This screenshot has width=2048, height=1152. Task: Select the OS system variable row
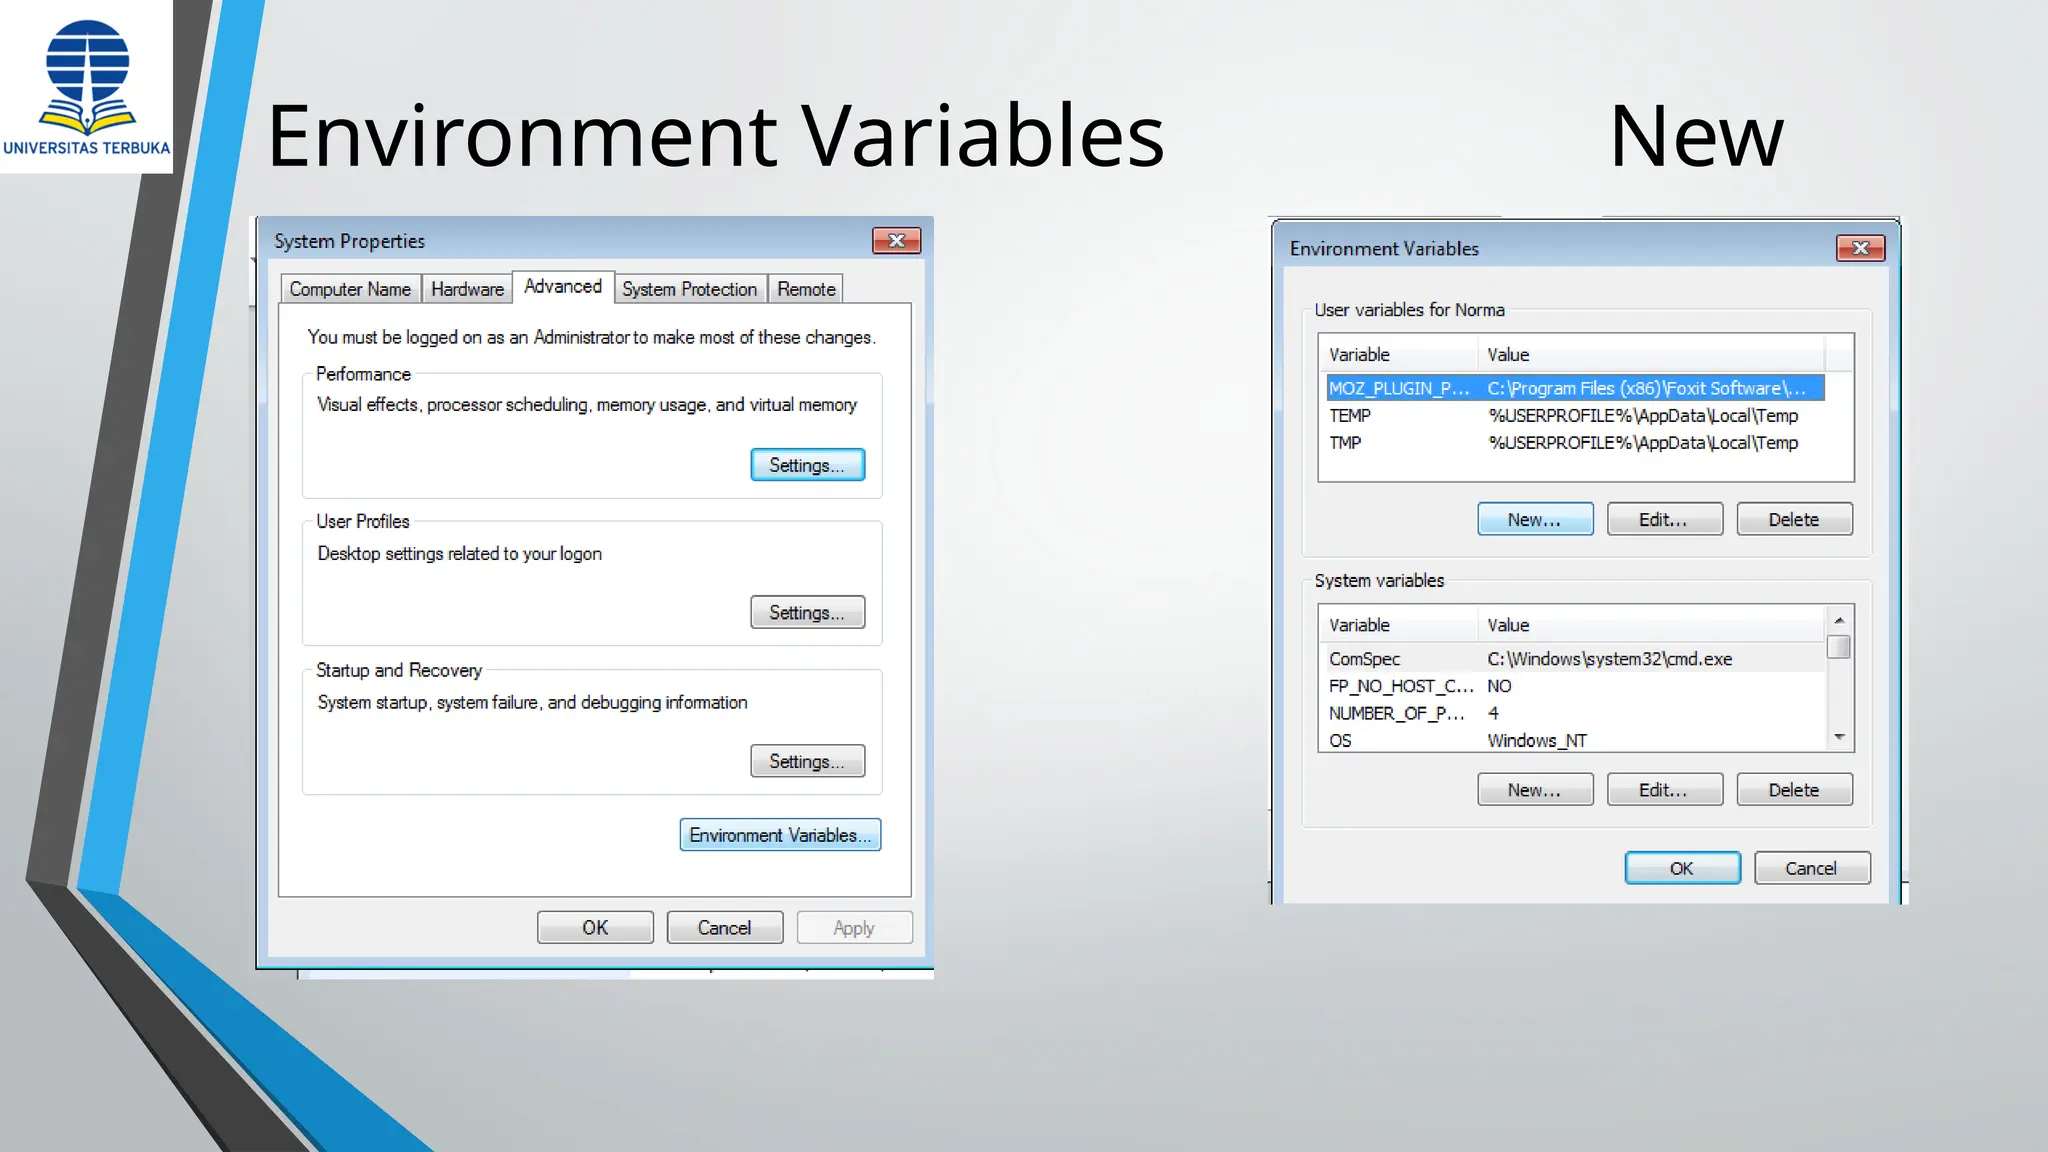[x=1575, y=740]
